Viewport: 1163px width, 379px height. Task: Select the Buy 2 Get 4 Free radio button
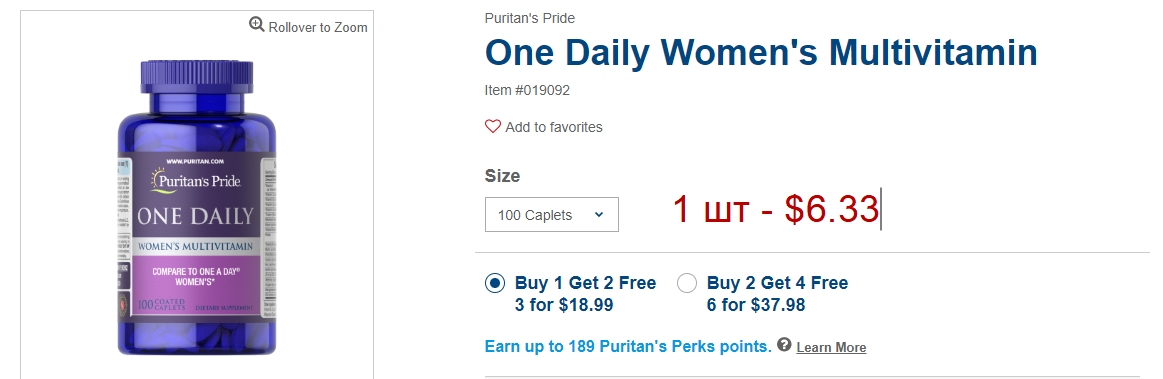688,283
